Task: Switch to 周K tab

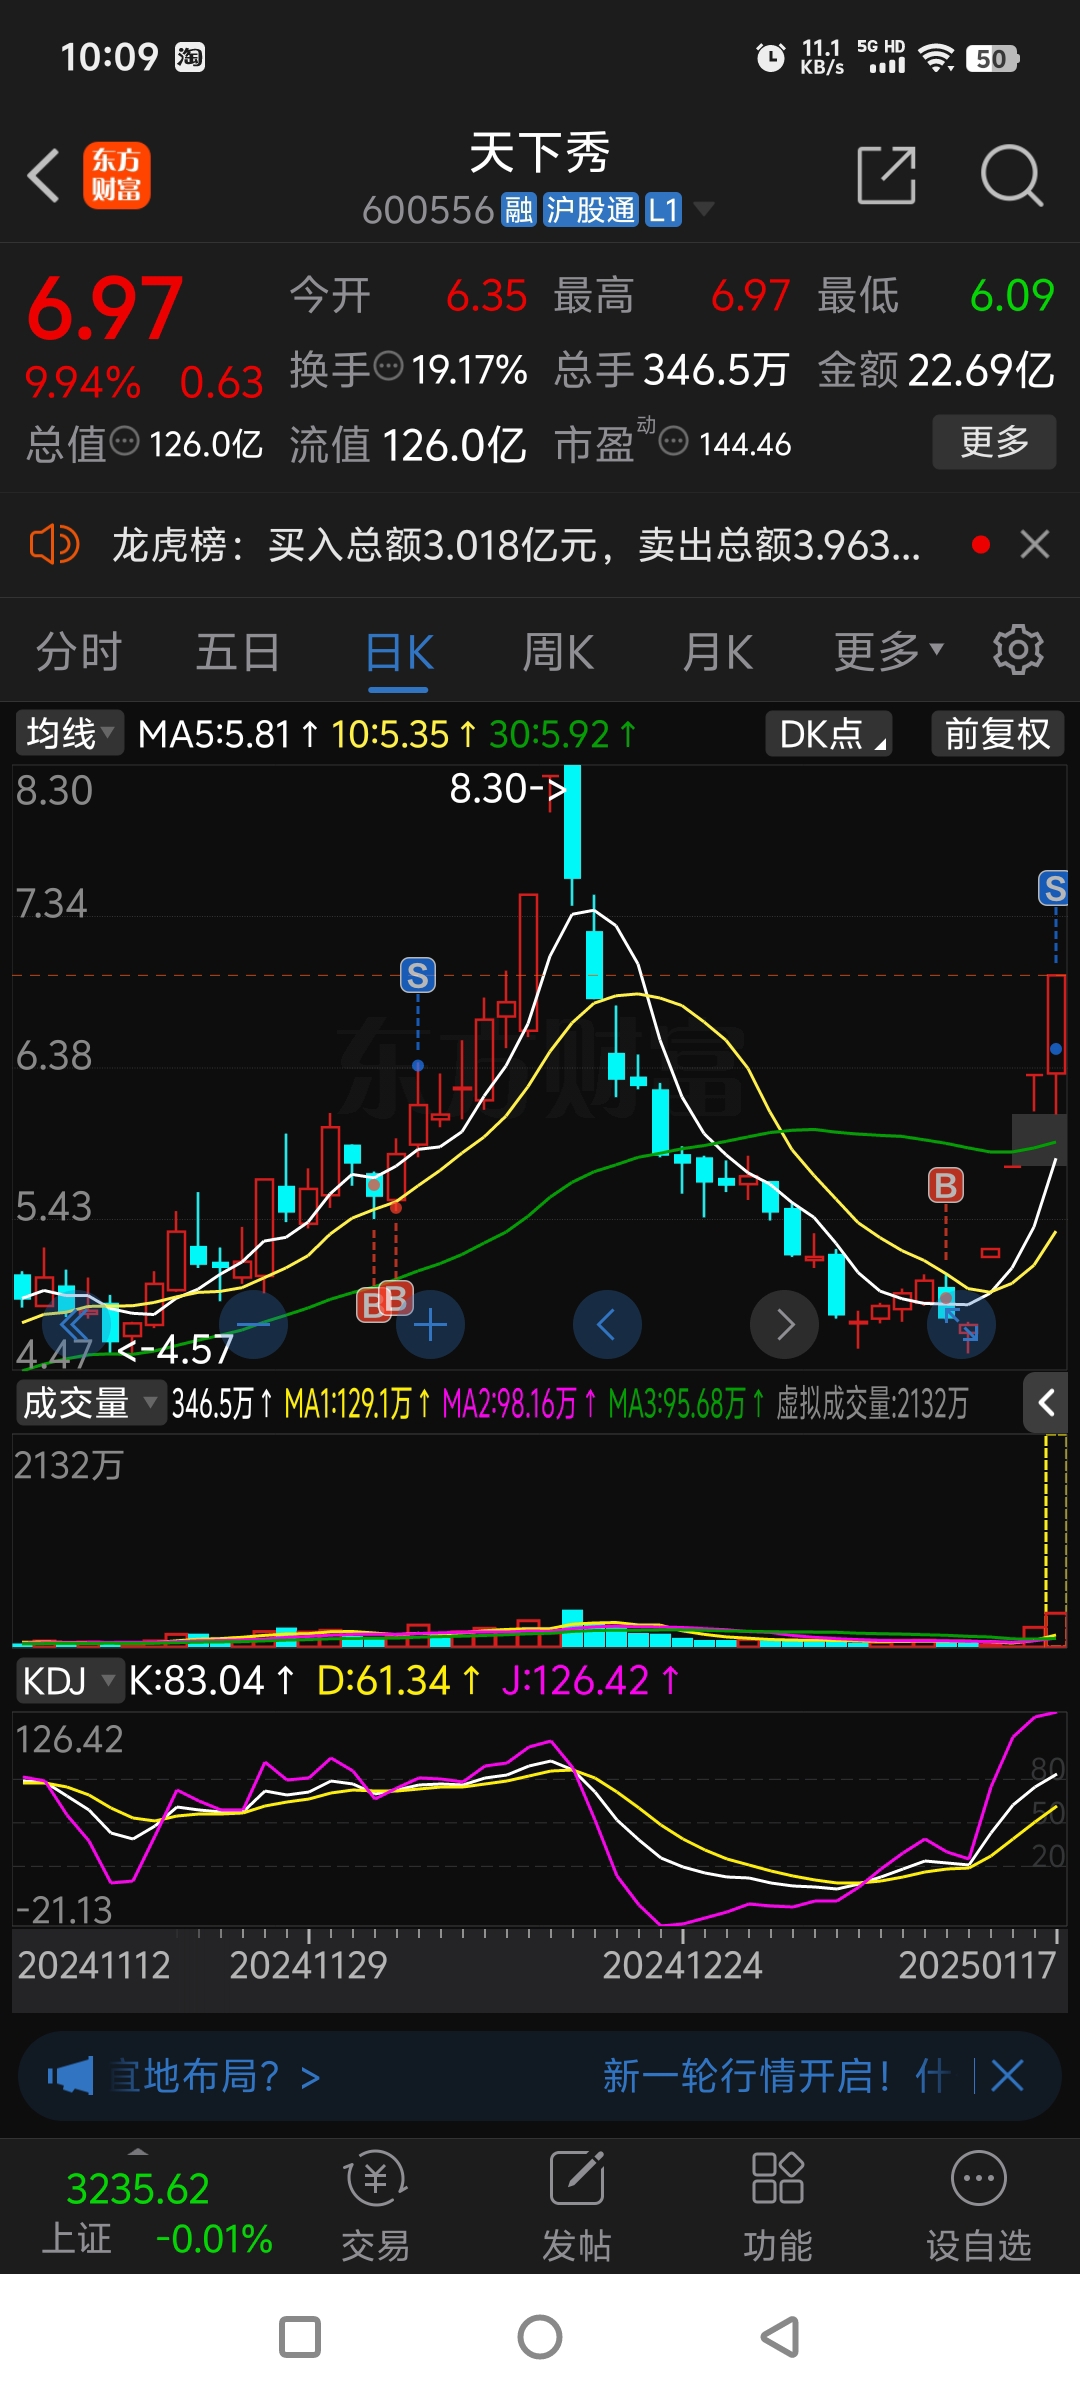Action: point(558,652)
